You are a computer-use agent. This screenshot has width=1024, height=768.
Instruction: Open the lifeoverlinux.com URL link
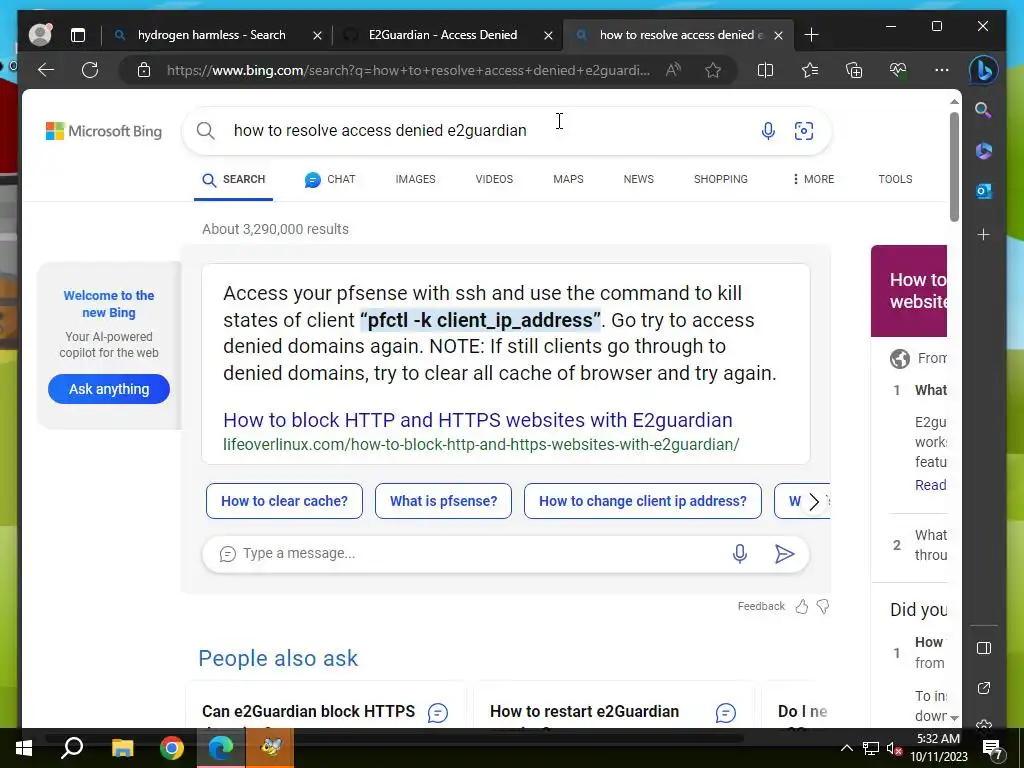tap(481, 445)
